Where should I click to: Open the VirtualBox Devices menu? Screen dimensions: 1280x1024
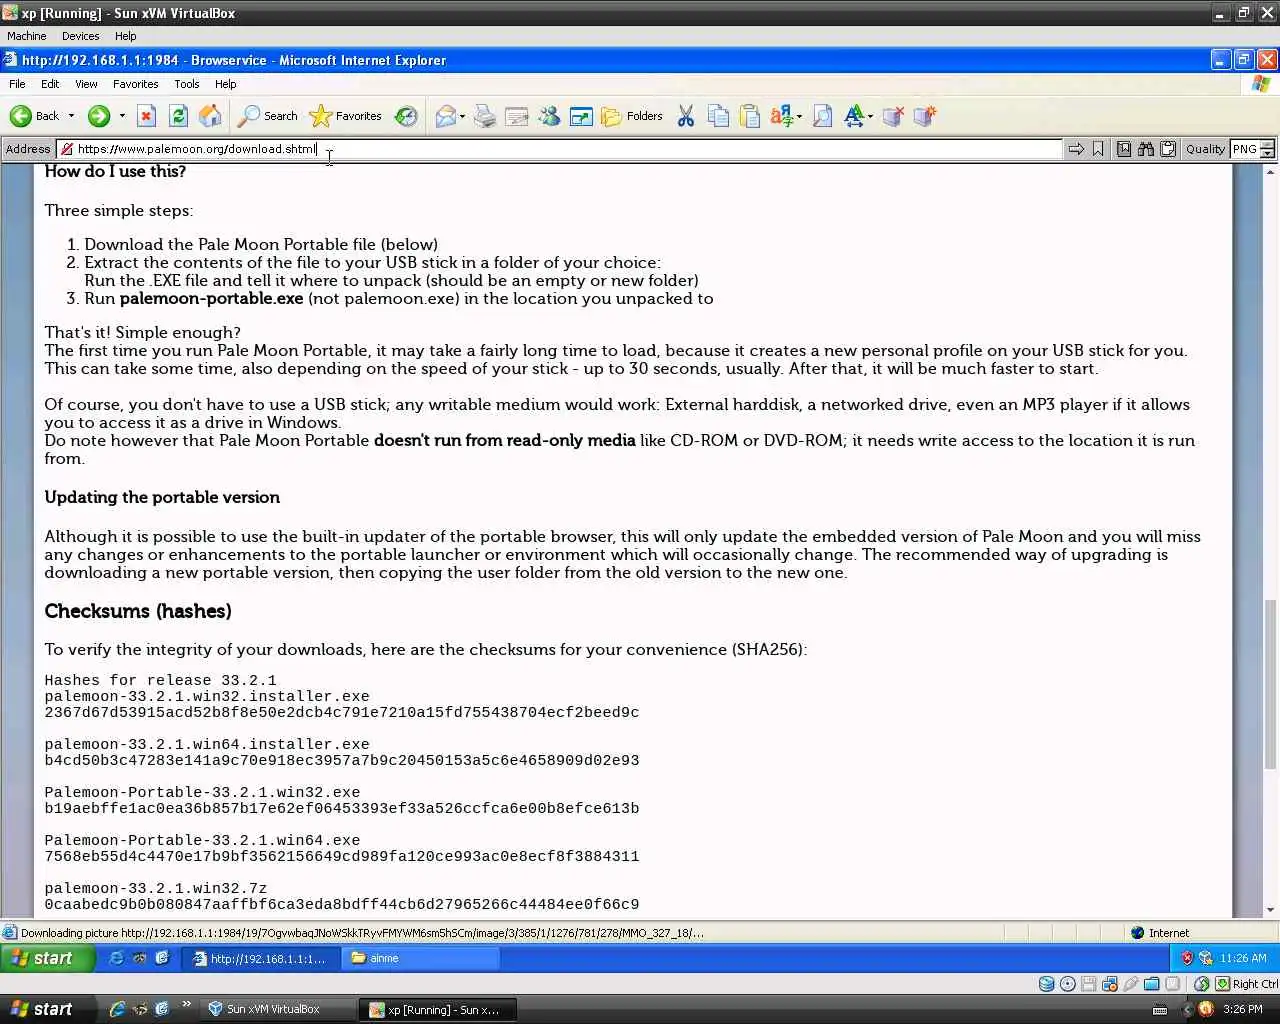click(80, 36)
